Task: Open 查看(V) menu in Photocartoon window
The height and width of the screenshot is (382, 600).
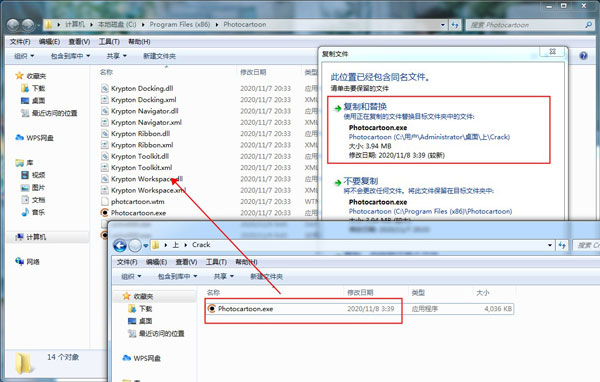Action: click(x=79, y=42)
